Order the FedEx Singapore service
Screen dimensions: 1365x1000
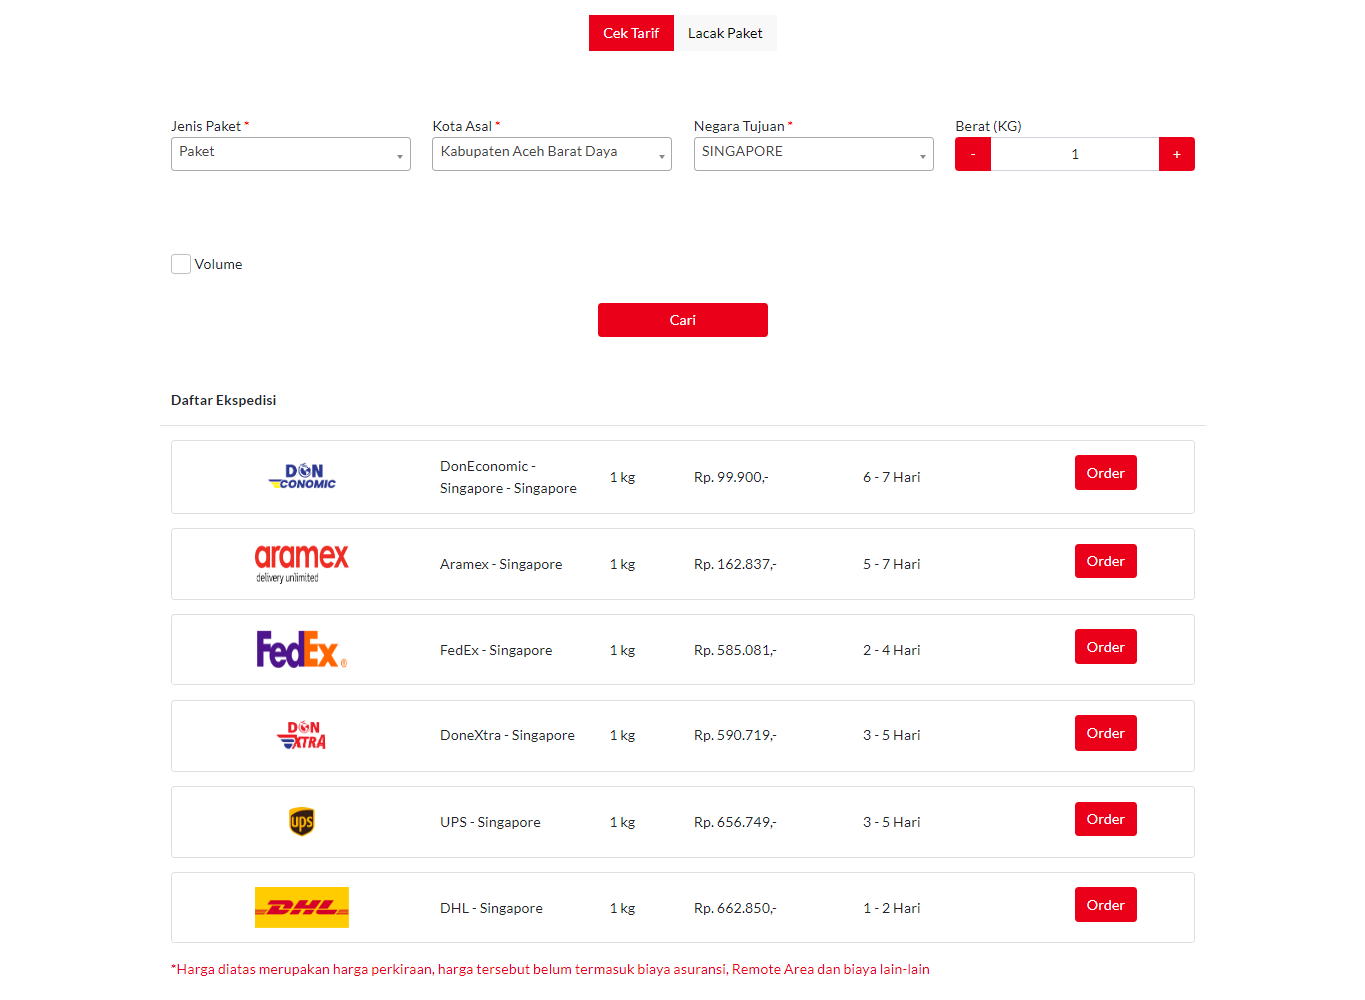point(1105,647)
